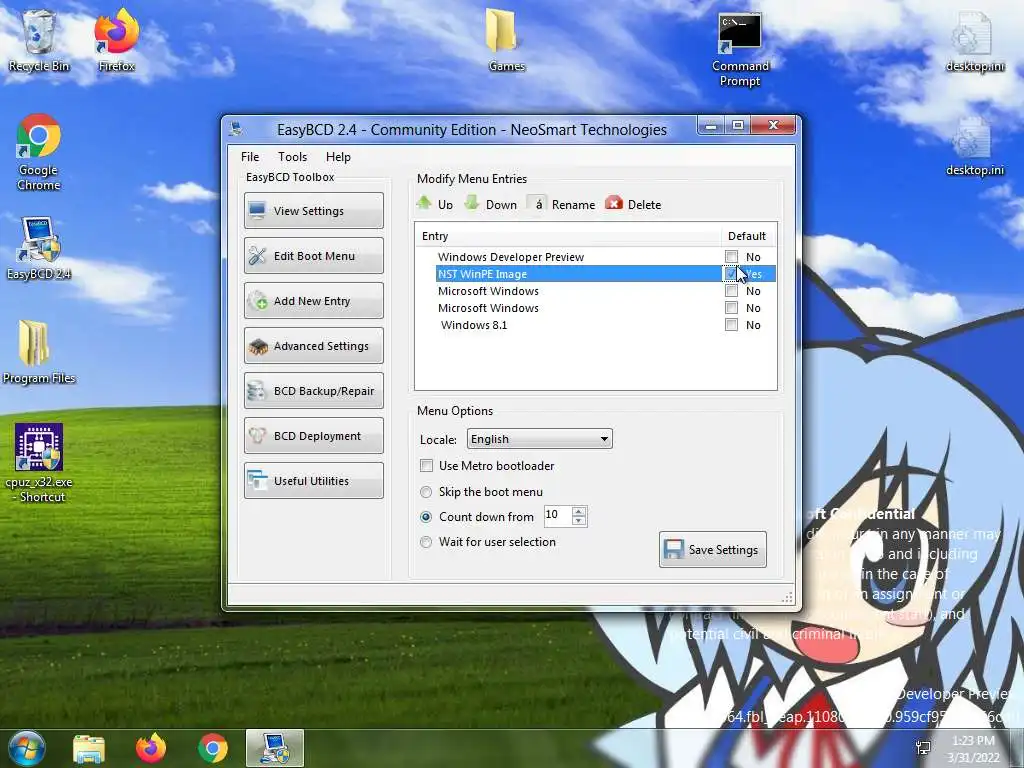Image resolution: width=1024 pixels, height=768 pixels.
Task: Check default box for Windows Developer Preview
Action: (x=731, y=257)
